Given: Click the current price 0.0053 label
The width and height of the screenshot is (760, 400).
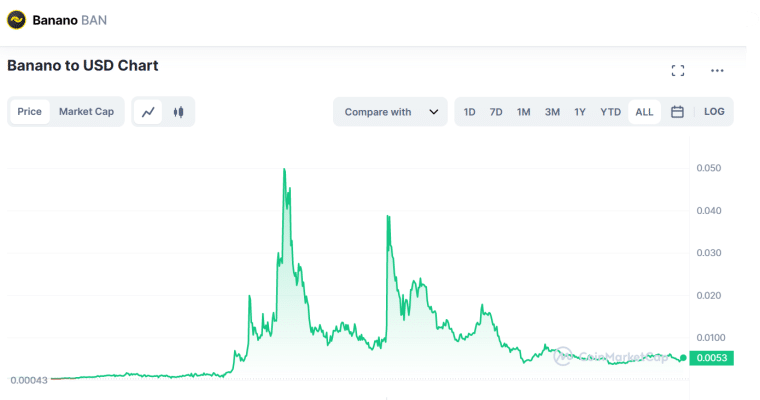Looking at the screenshot, I should tap(712, 358).
